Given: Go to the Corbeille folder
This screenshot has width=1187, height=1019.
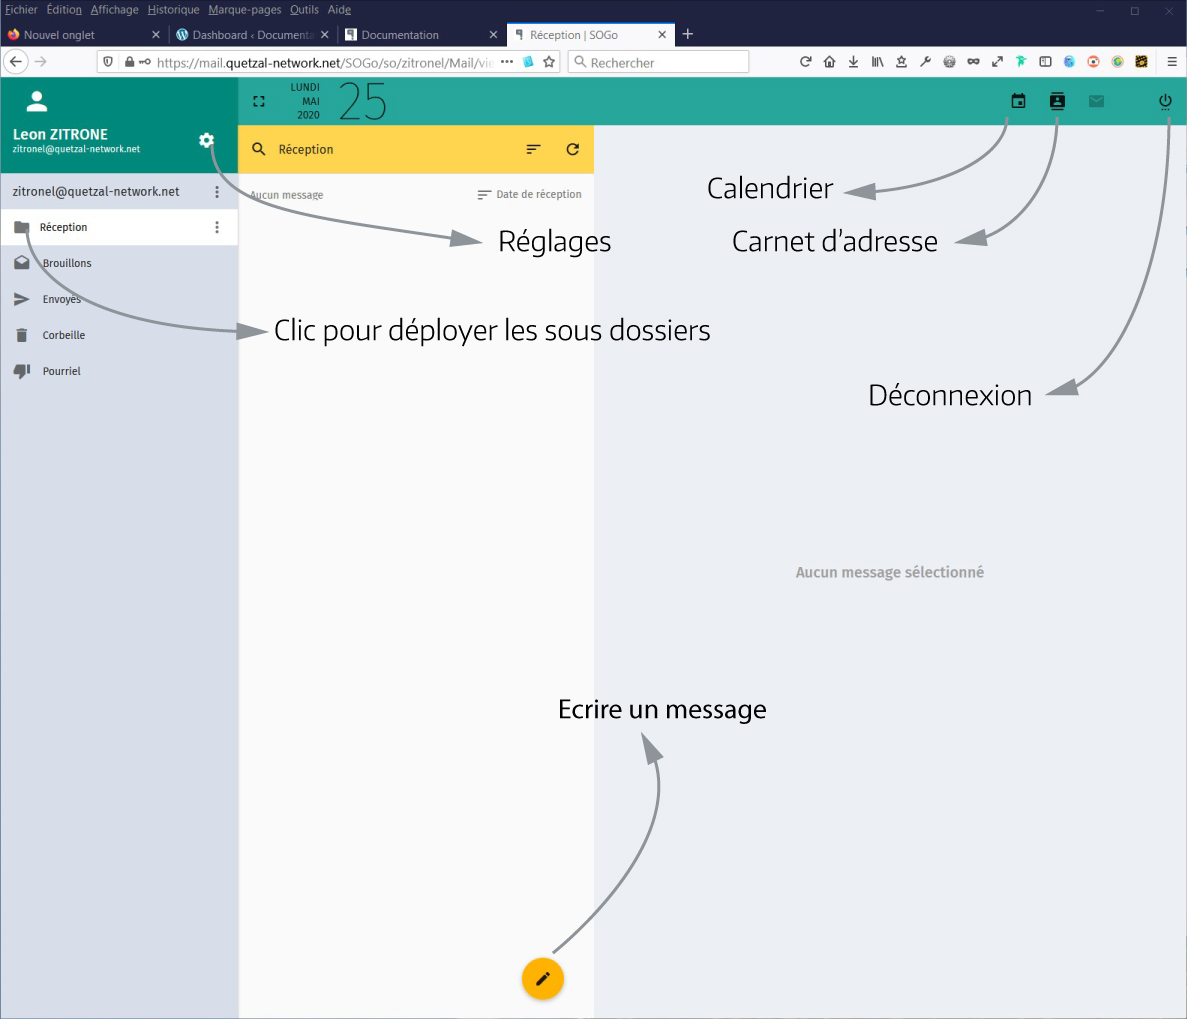Looking at the screenshot, I should tap(63, 335).
